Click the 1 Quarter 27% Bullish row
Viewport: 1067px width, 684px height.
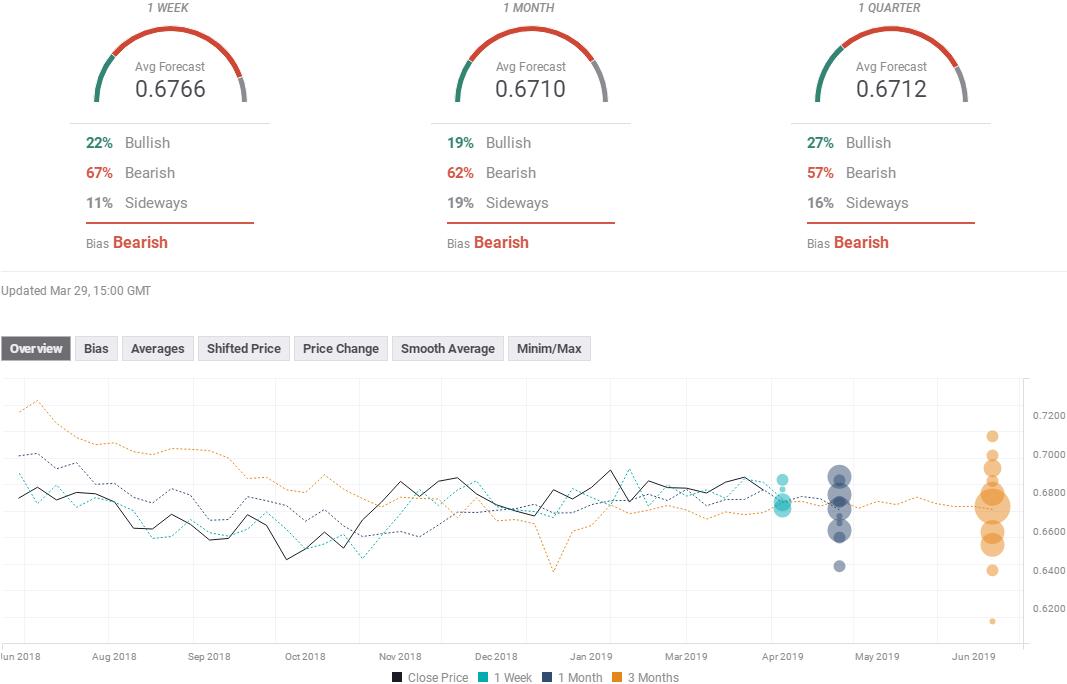coord(850,143)
